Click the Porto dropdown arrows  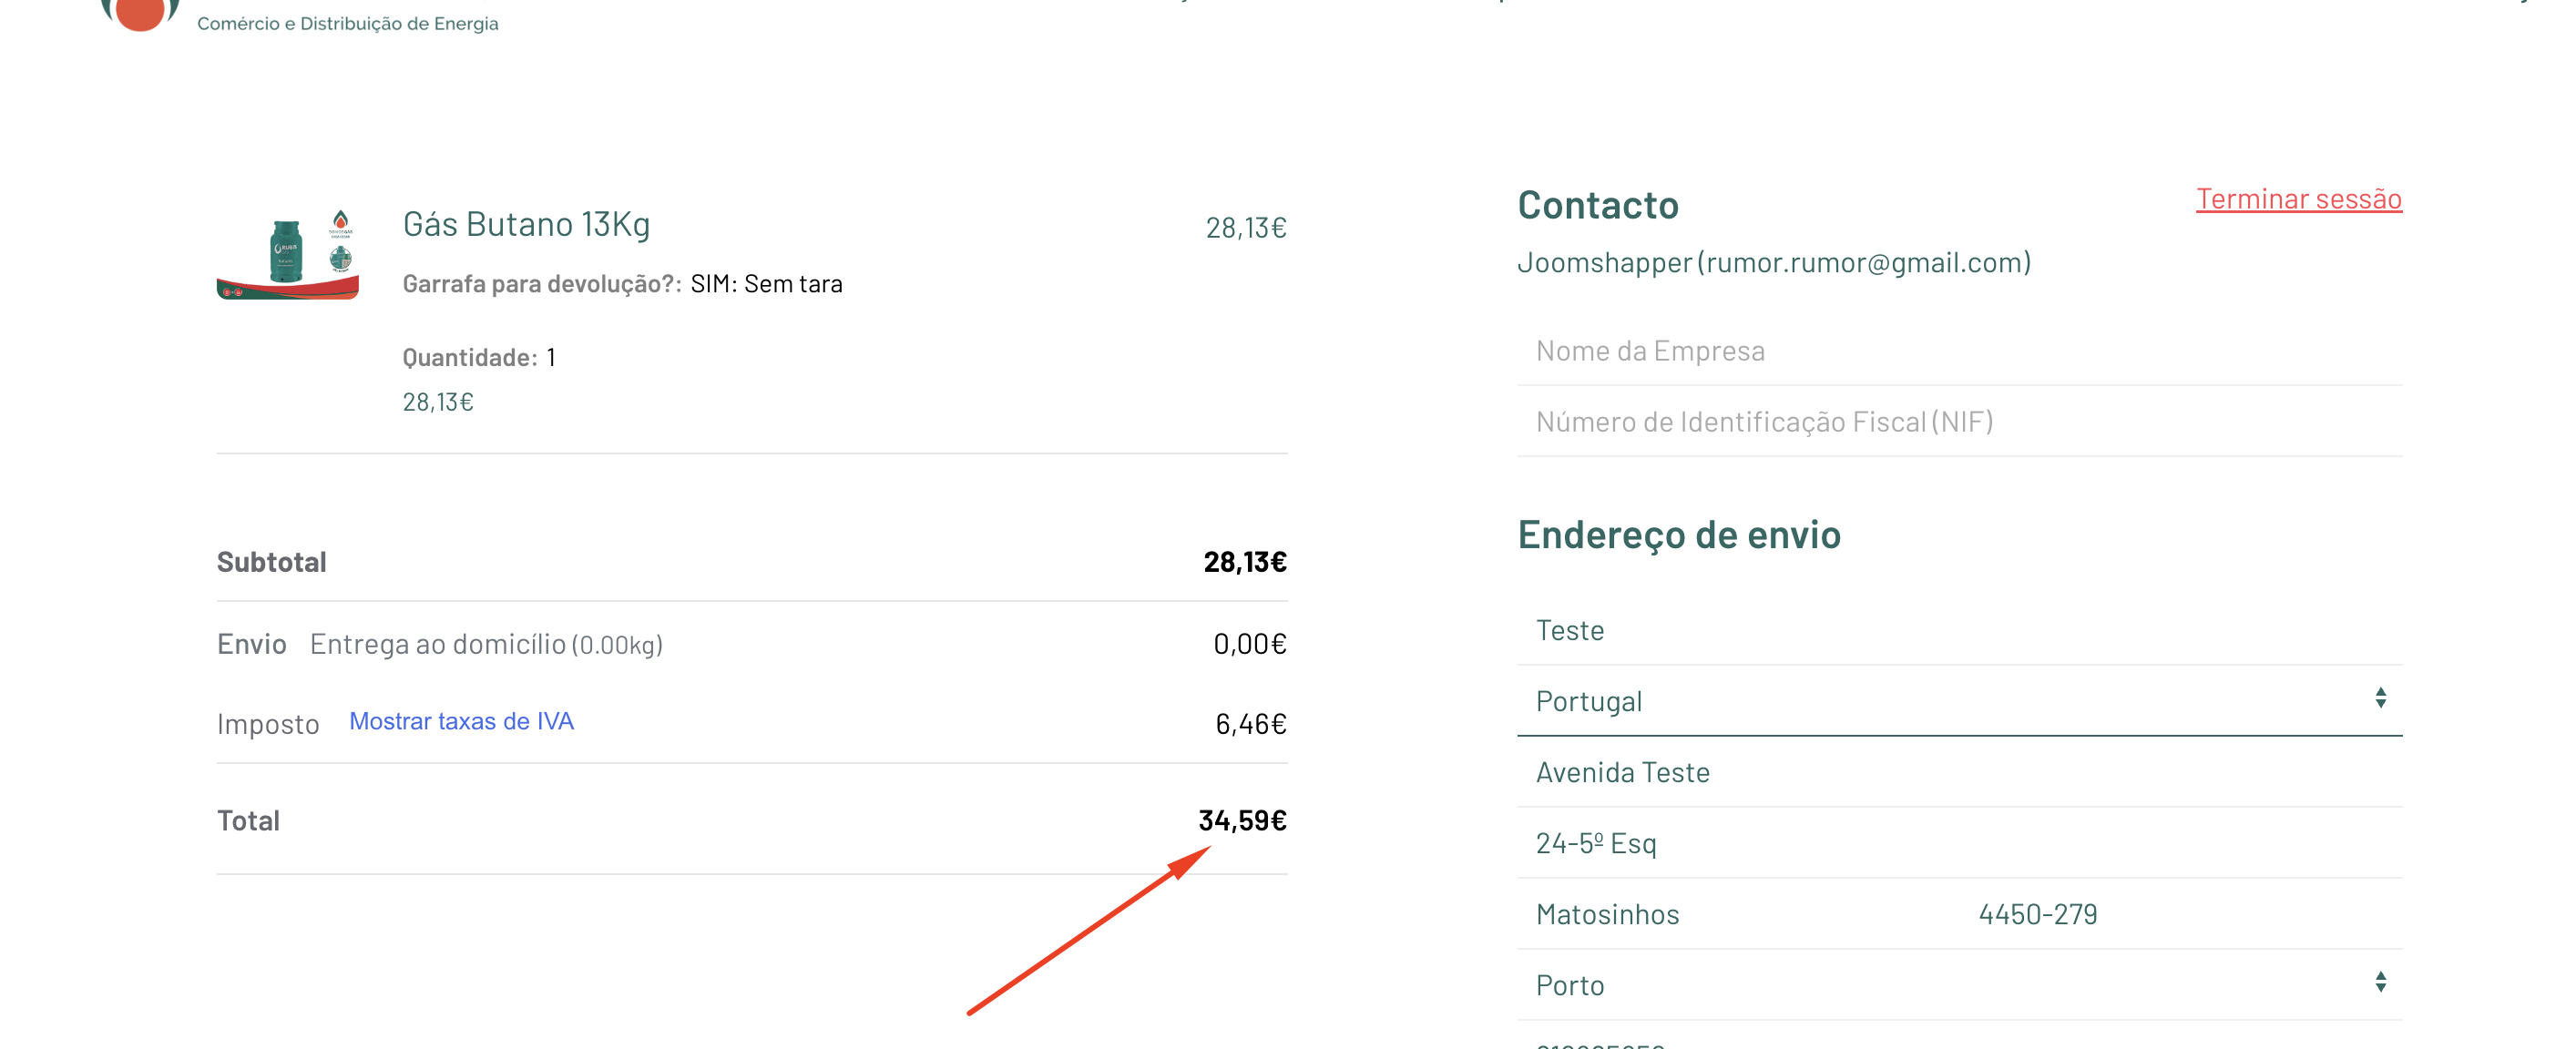[2380, 982]
